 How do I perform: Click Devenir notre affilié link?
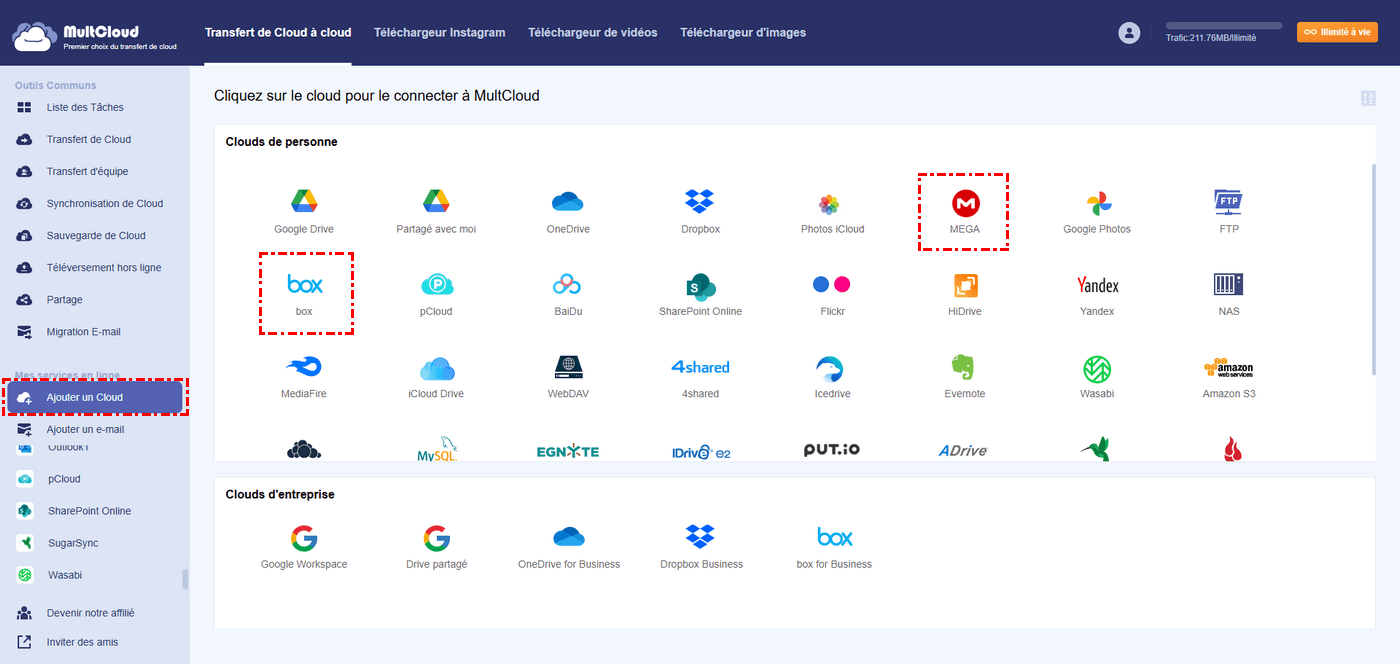(x=90, y=613)
